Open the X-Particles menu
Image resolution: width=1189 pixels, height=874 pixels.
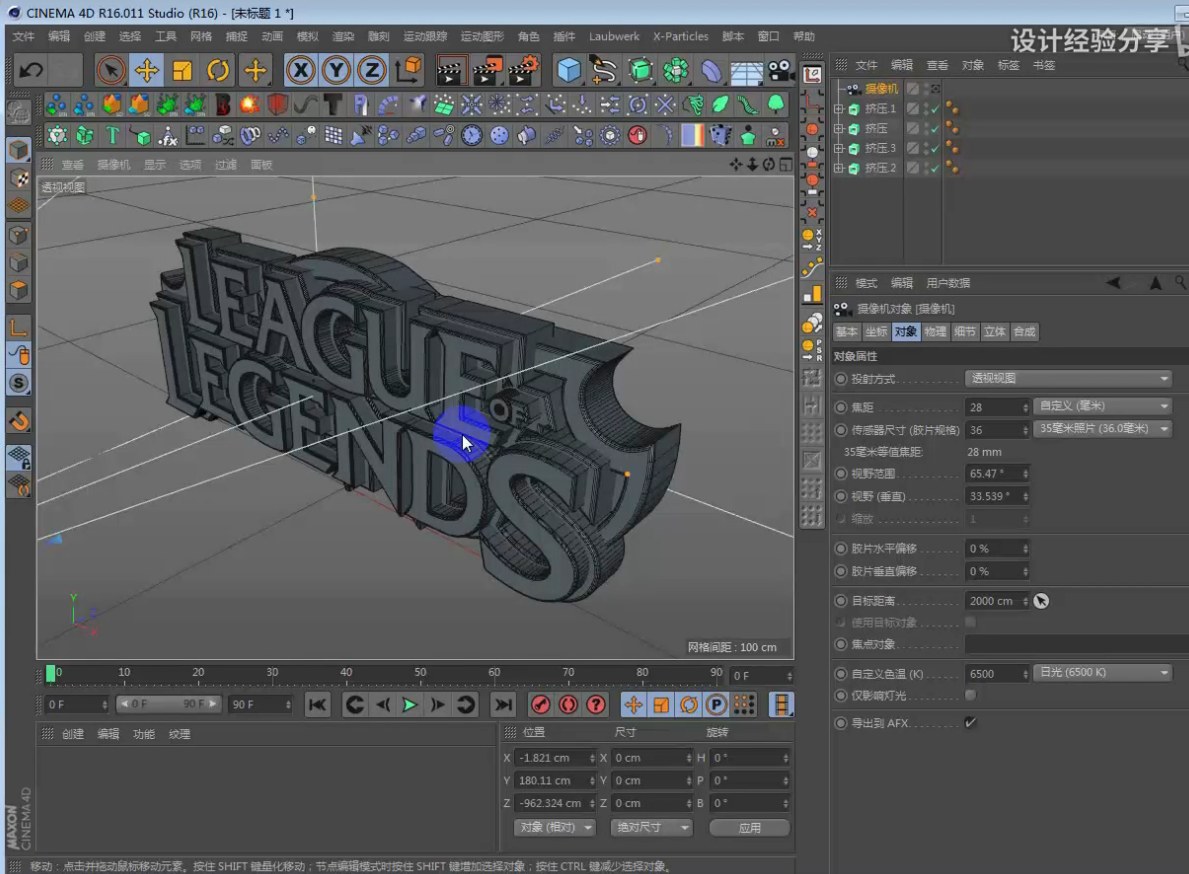point(680,36)
